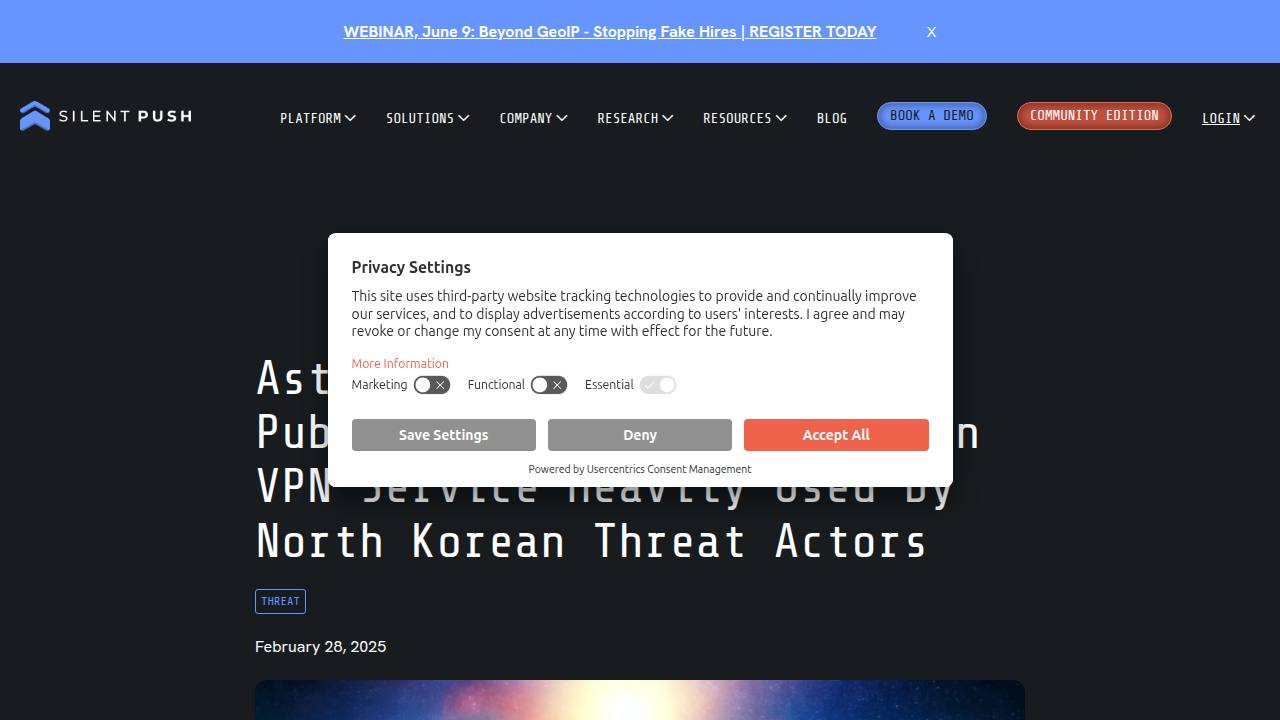
Task: Click the Book a Demo button
Action: coord(932,116)
